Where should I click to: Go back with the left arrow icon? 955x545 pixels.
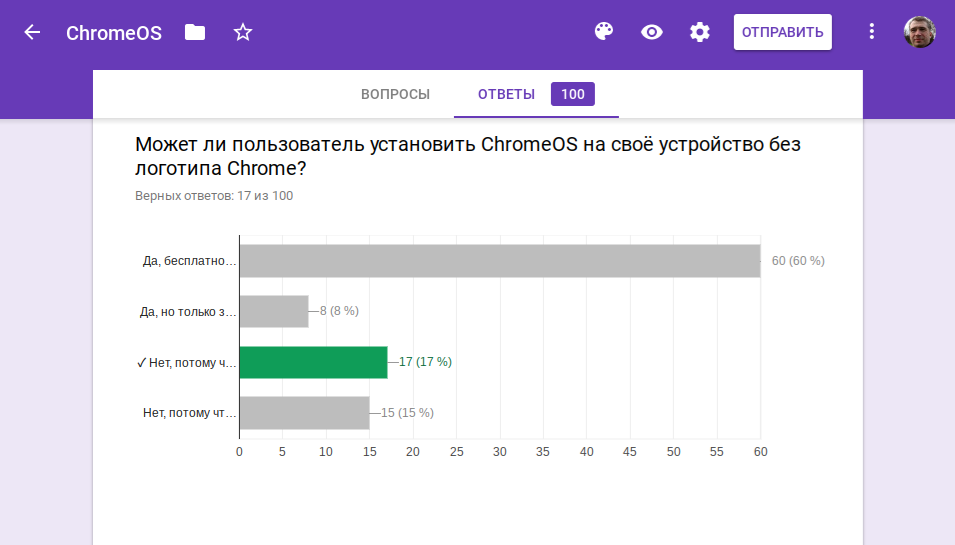[x=32, y=32]
